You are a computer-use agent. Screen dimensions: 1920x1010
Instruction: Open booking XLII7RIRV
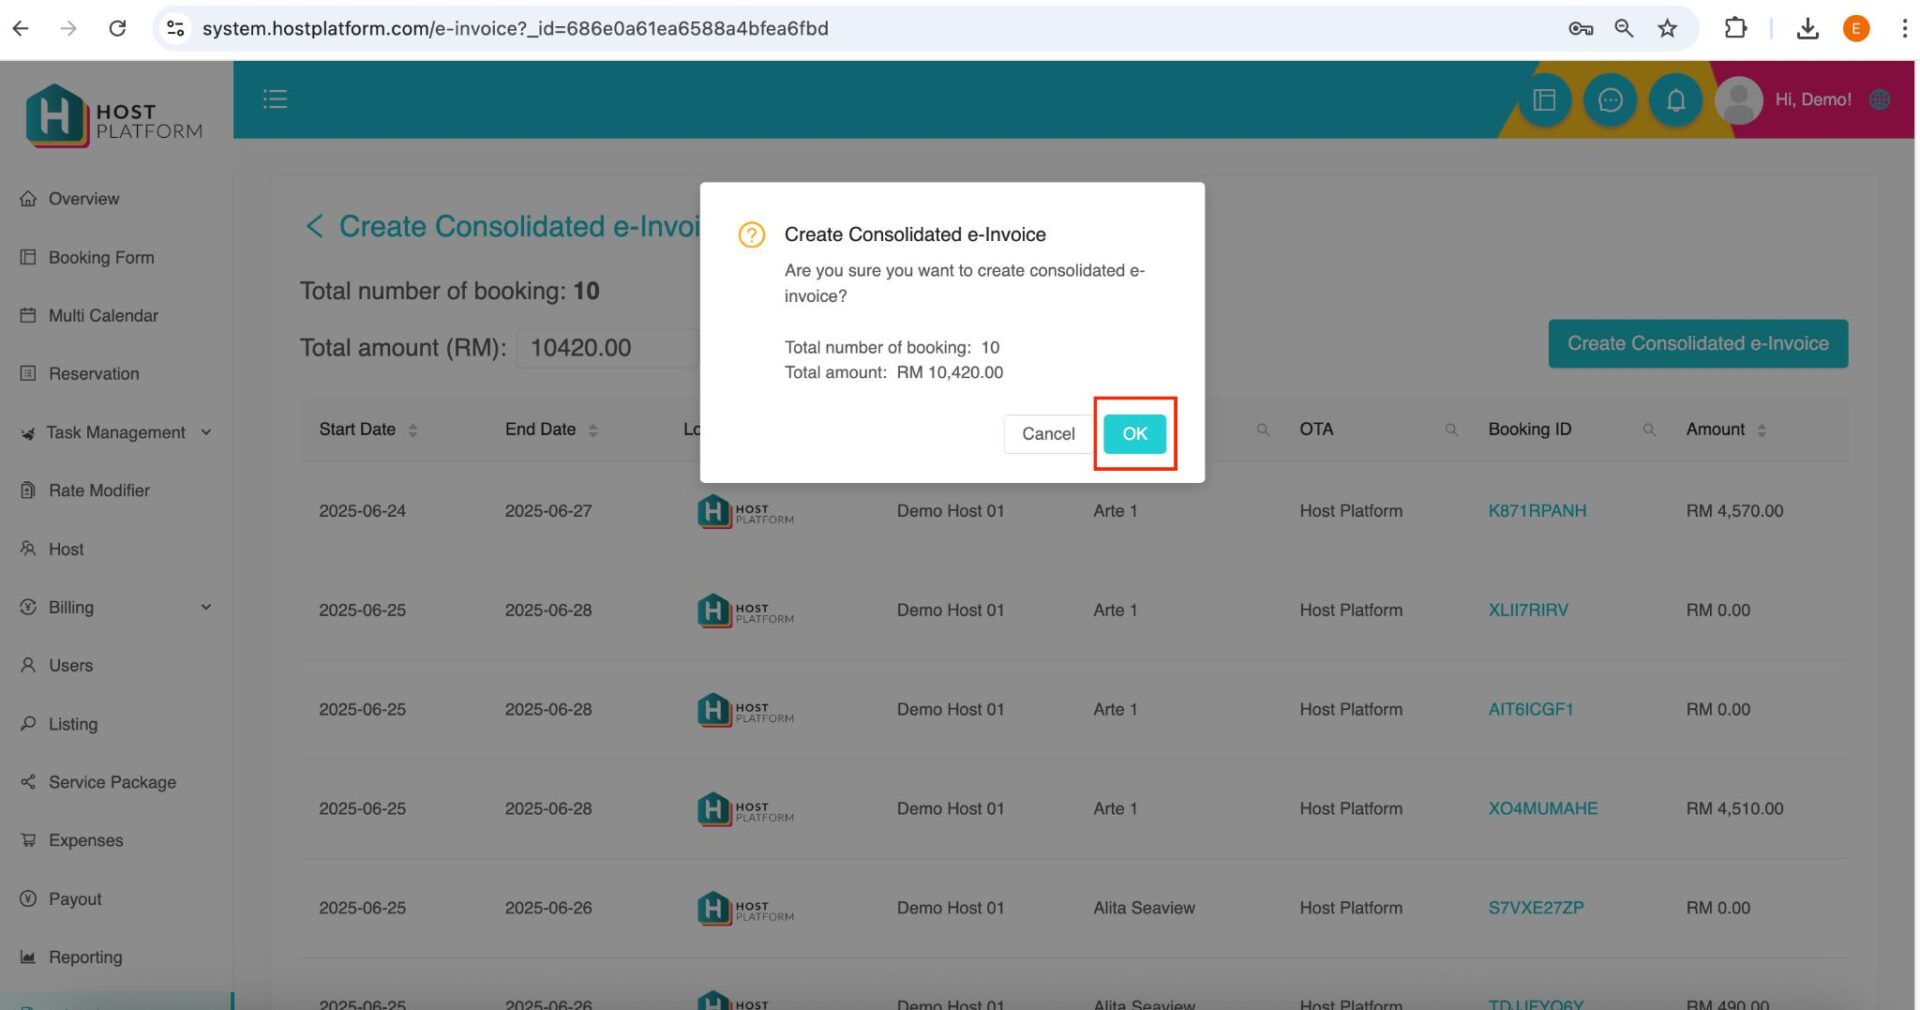[x=1528, y=610]
